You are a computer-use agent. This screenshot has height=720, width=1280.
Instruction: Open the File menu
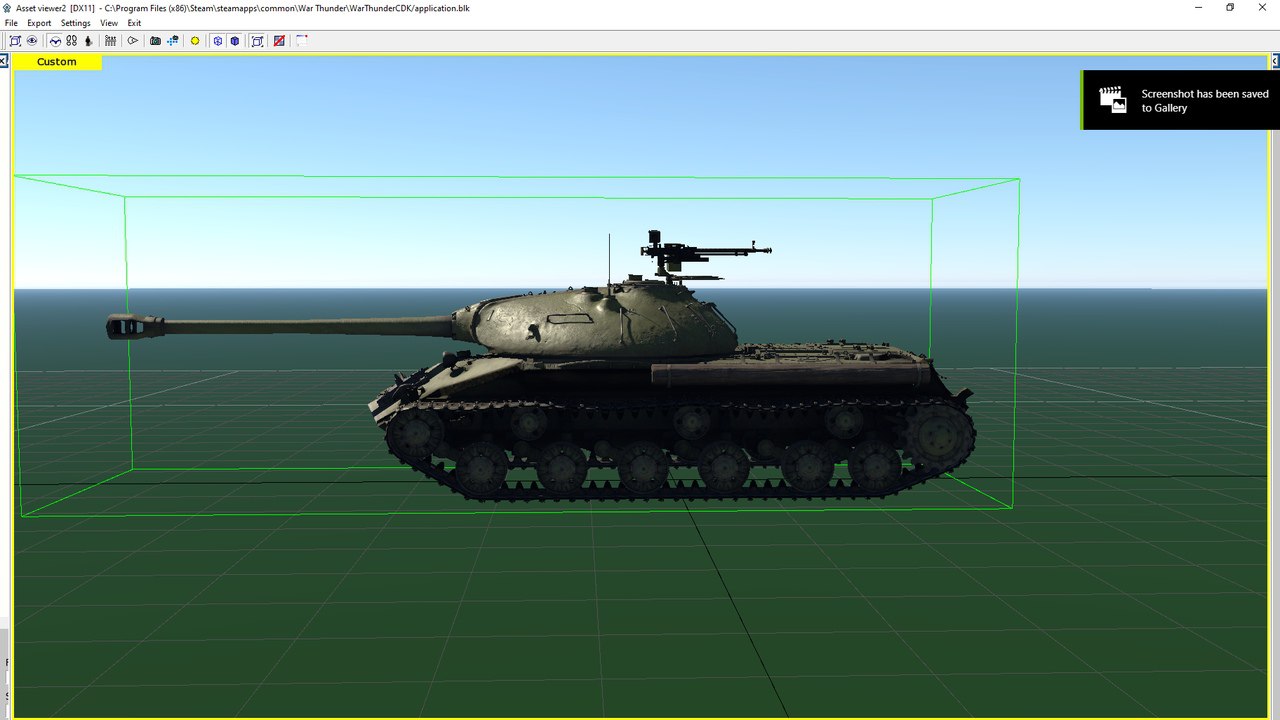11,23
